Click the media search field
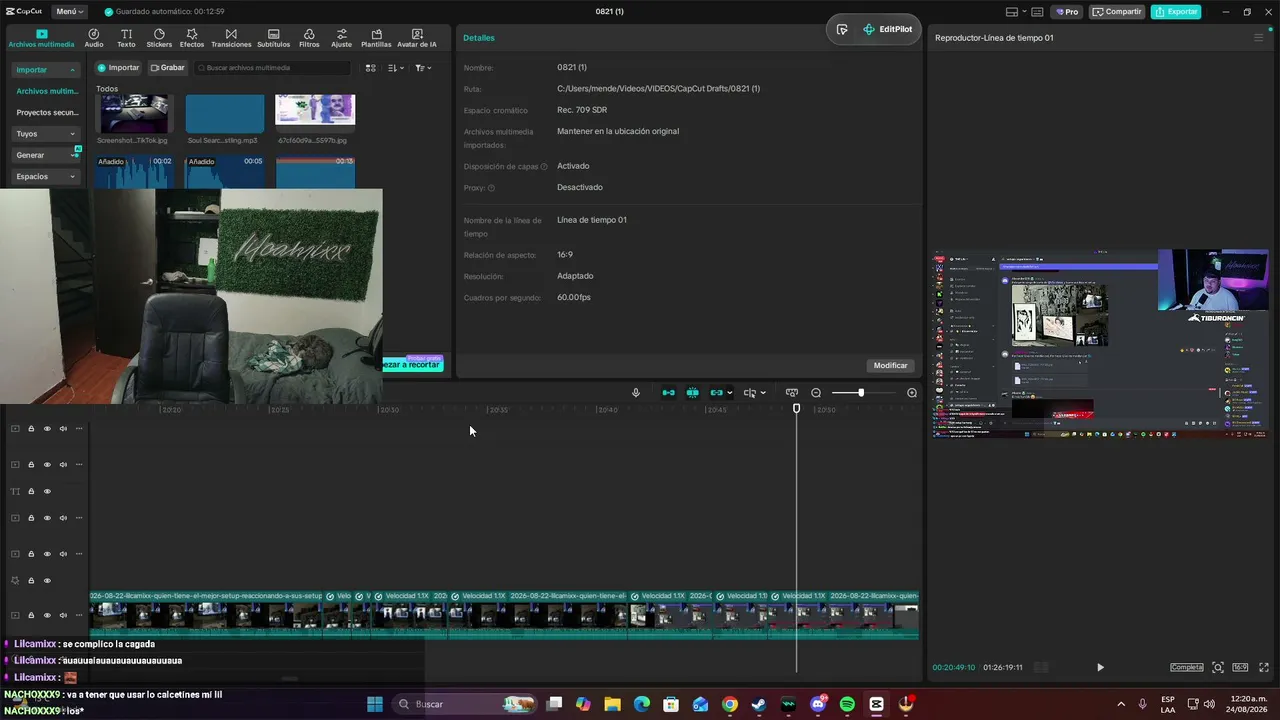1280x720 pixels. [272, 68]
